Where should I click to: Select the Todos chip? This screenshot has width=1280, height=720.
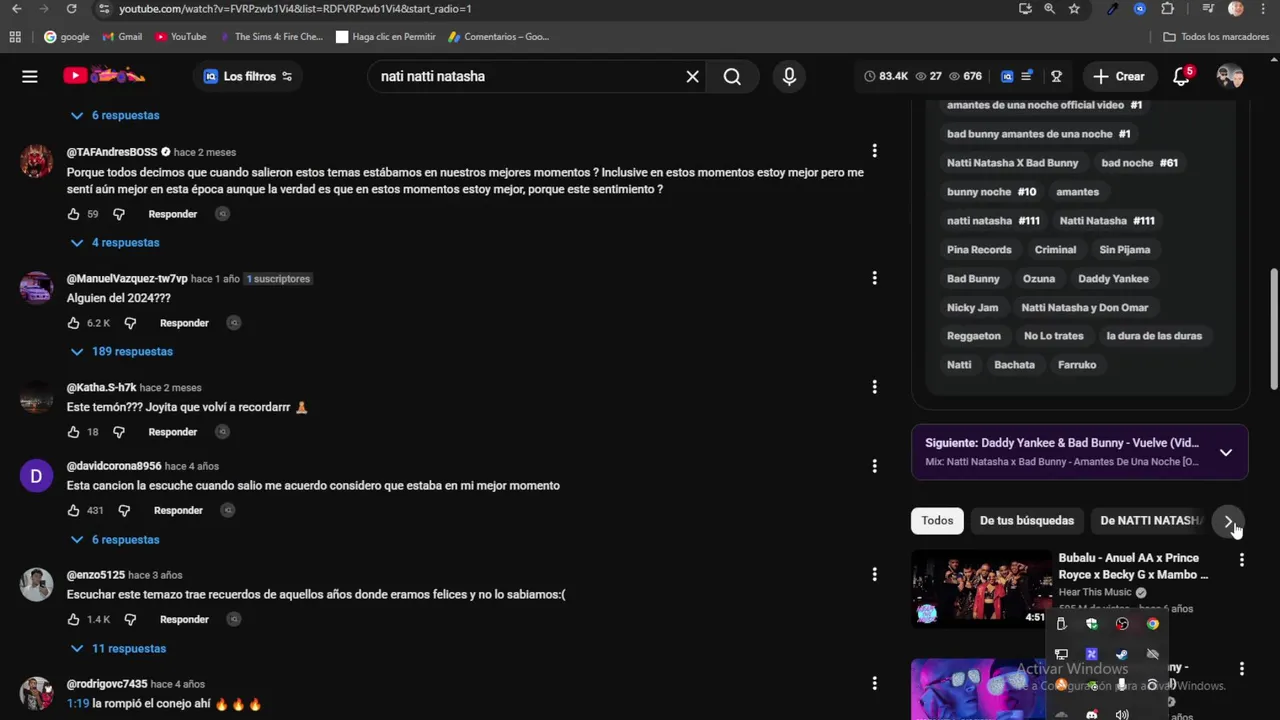937,520
